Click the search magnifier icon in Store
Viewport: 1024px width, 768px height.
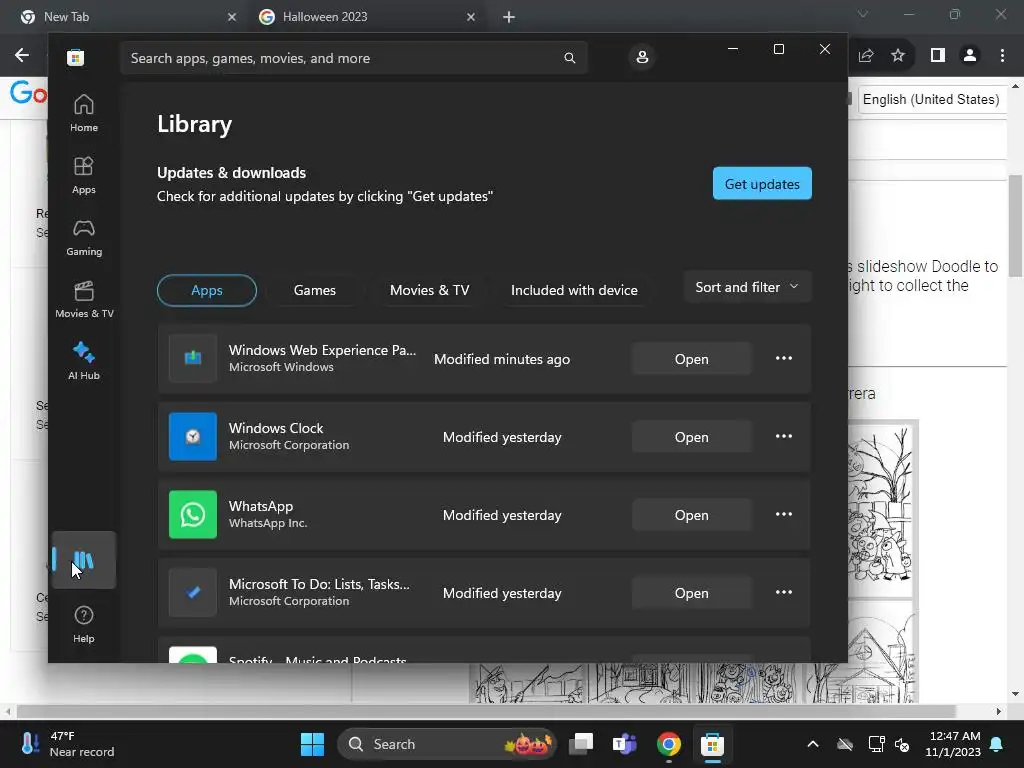569,58
